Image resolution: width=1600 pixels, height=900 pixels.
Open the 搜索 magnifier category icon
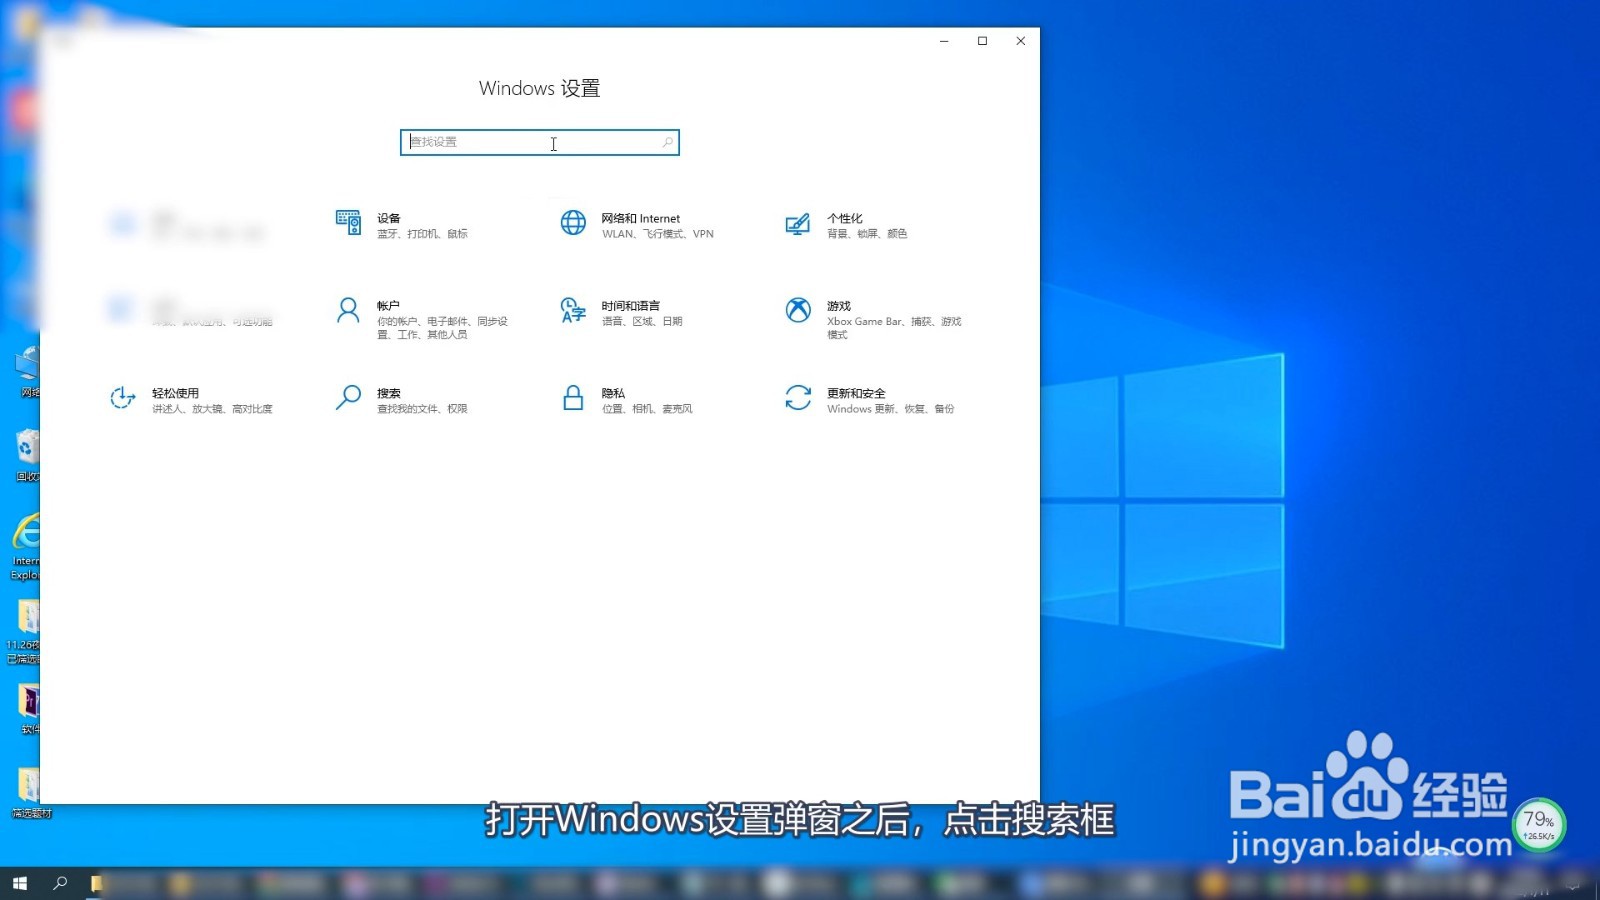(x=348, y=398)
